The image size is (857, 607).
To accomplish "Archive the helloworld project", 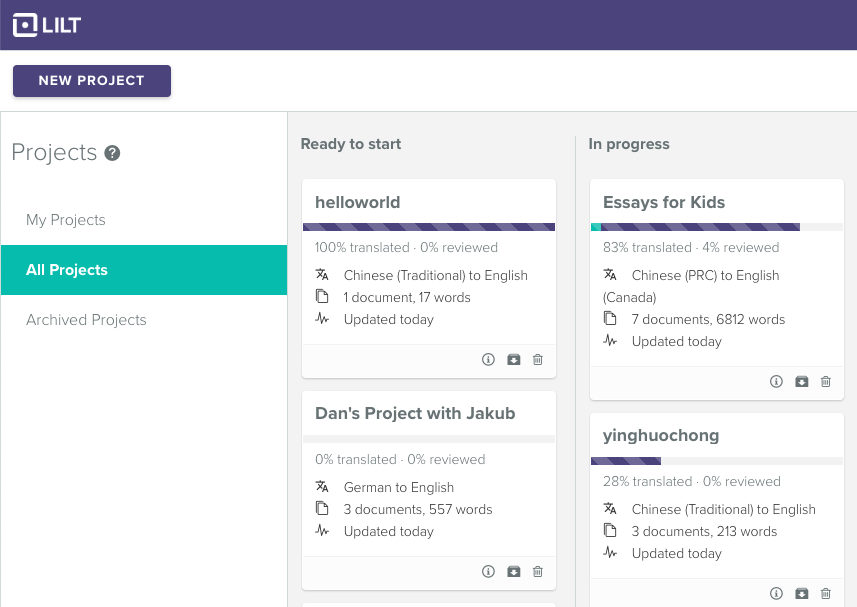I will point(513,360).
